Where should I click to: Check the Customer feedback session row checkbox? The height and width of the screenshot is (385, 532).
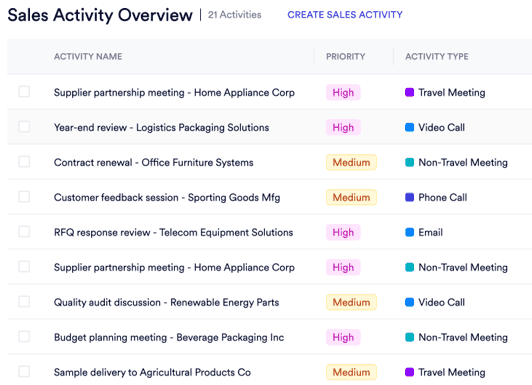coord(24,197)
